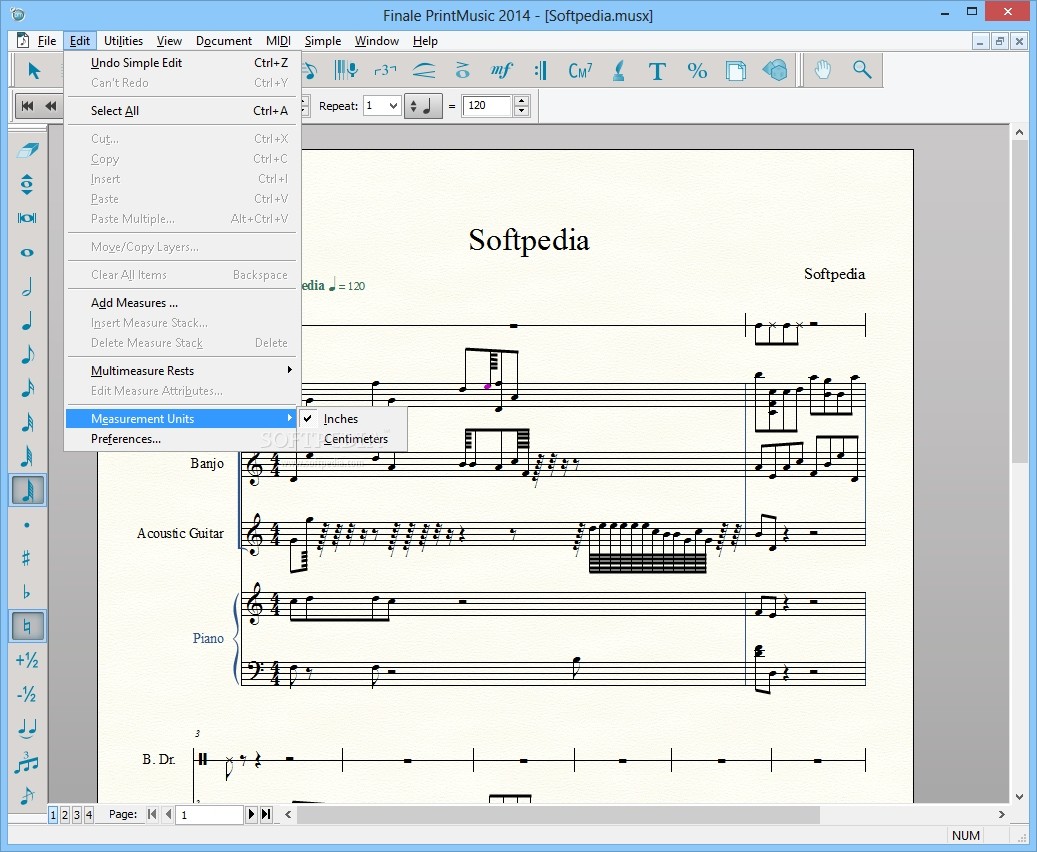
Task: Go to the previous page
Action: click(168, 814)
